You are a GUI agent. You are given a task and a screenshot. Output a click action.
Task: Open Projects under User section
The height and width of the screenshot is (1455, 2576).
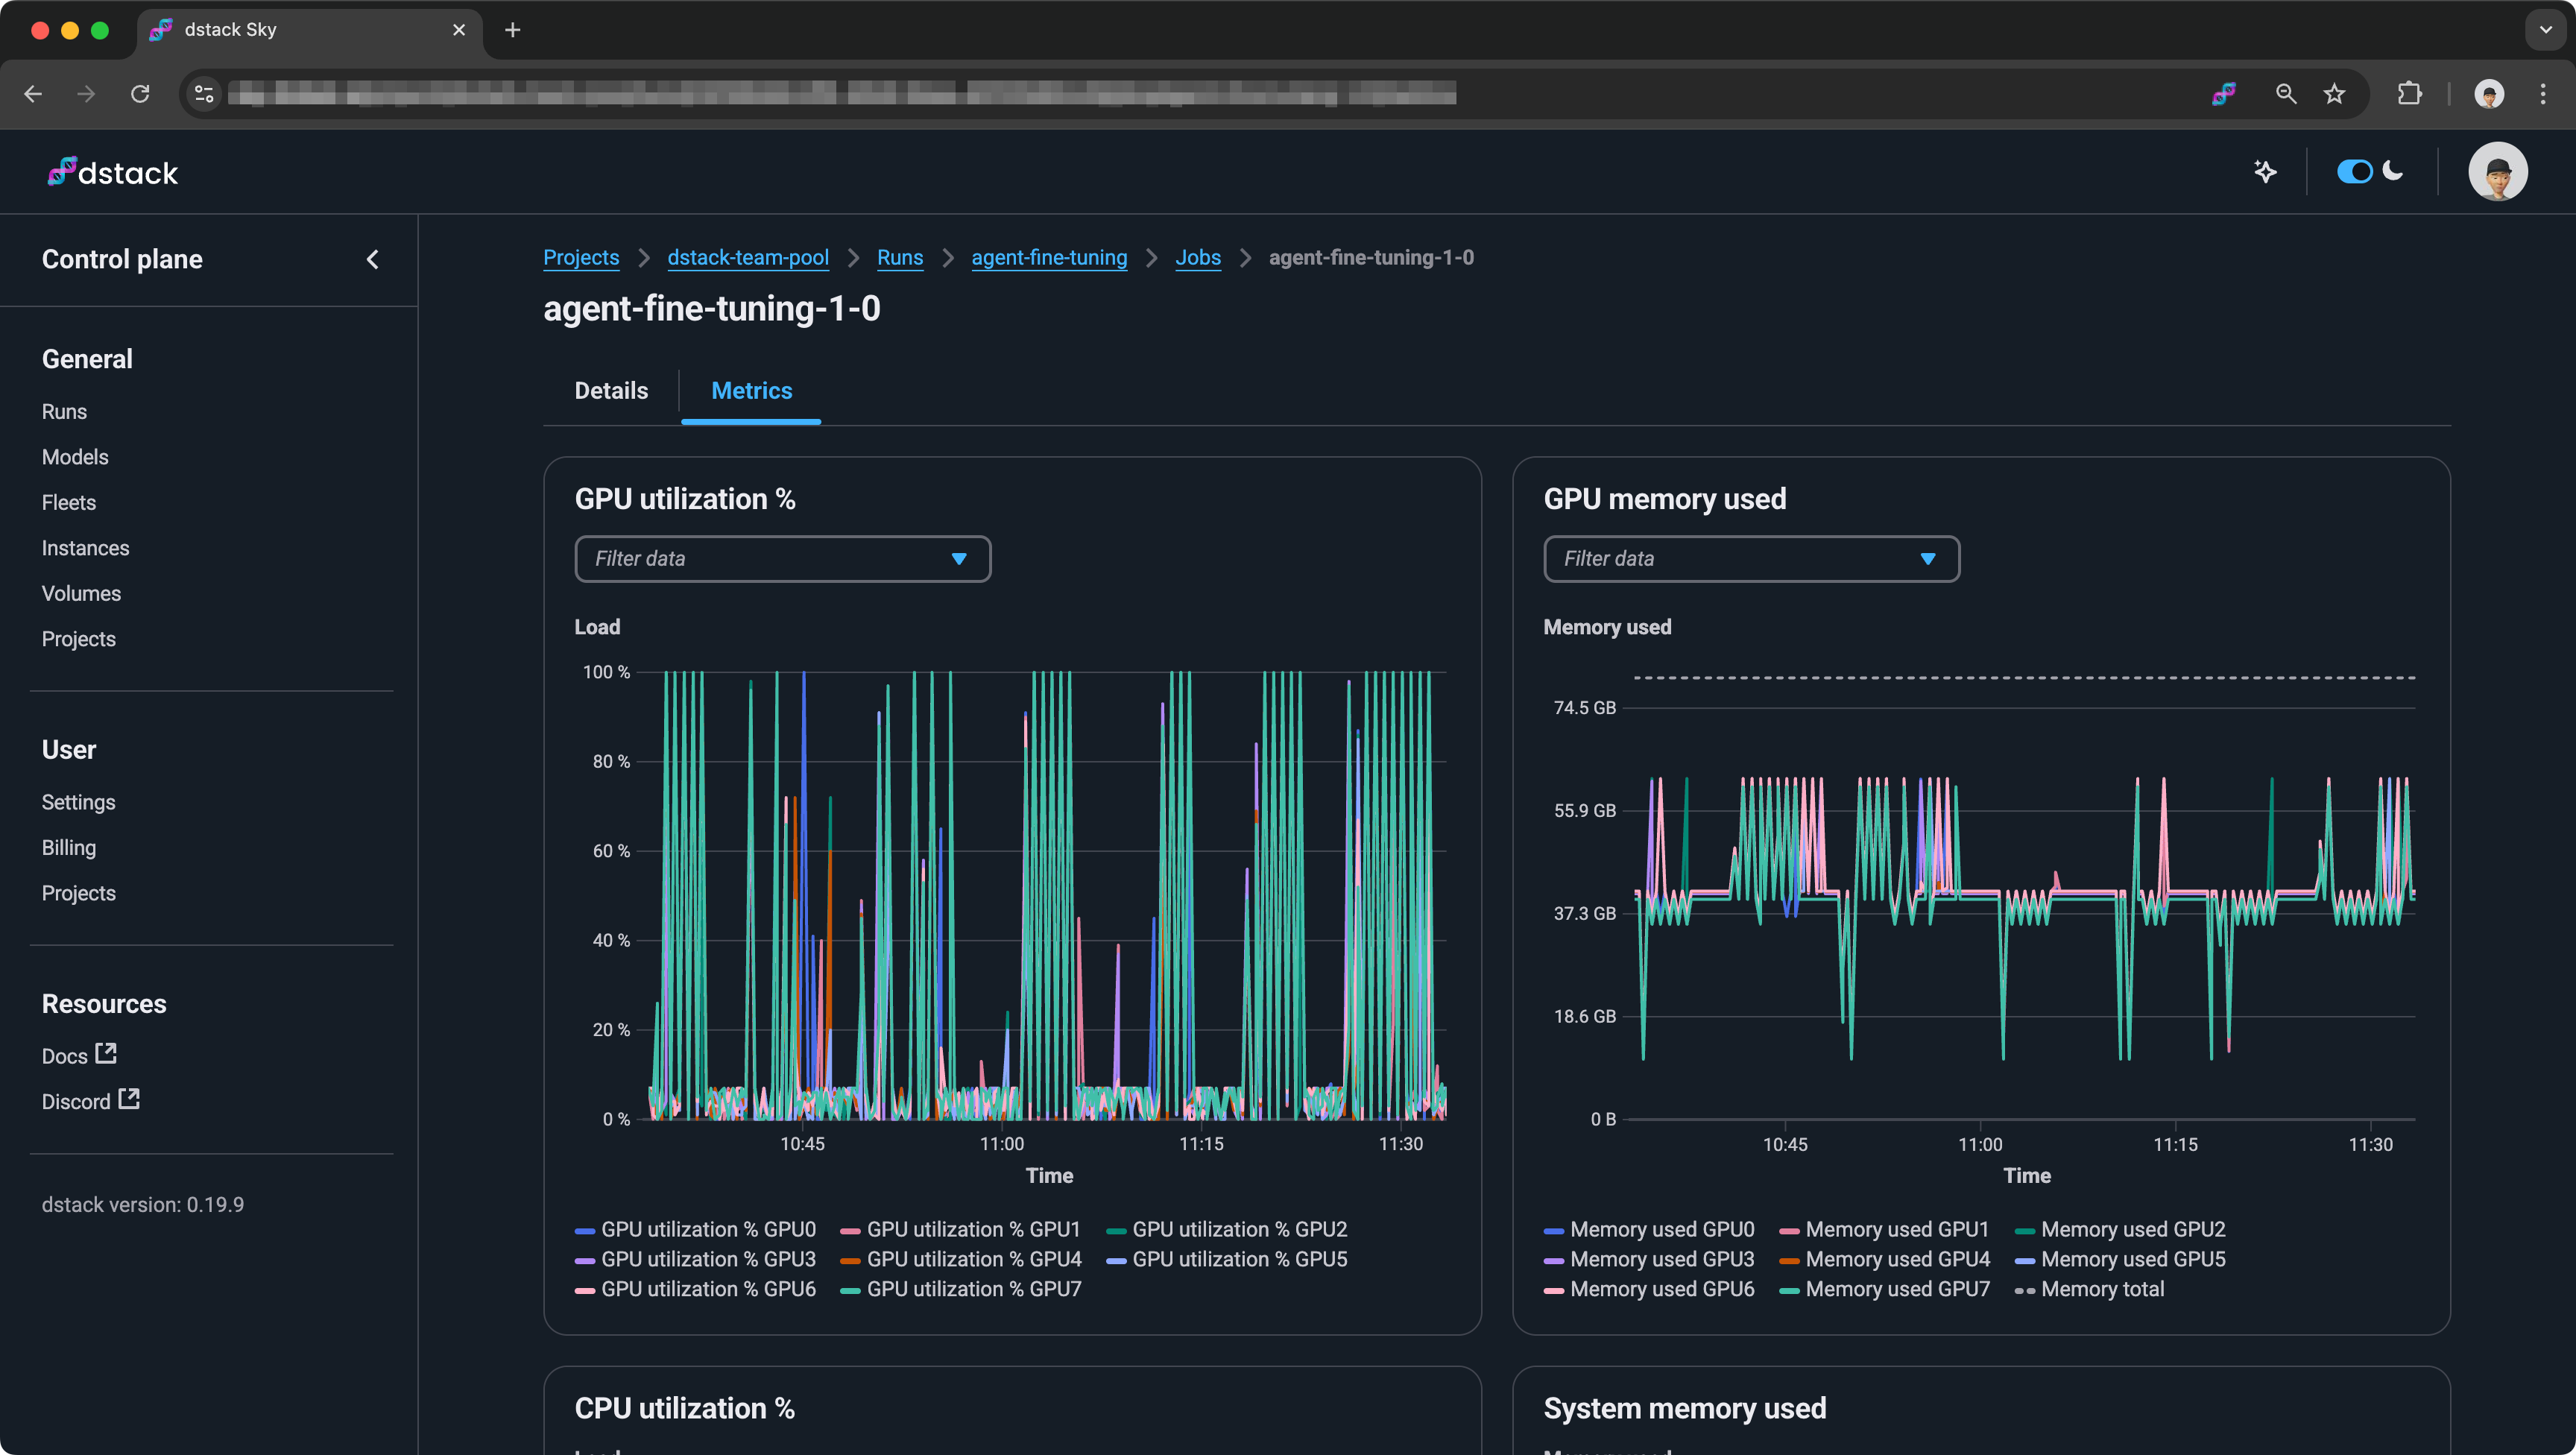[x=79, y=893]
